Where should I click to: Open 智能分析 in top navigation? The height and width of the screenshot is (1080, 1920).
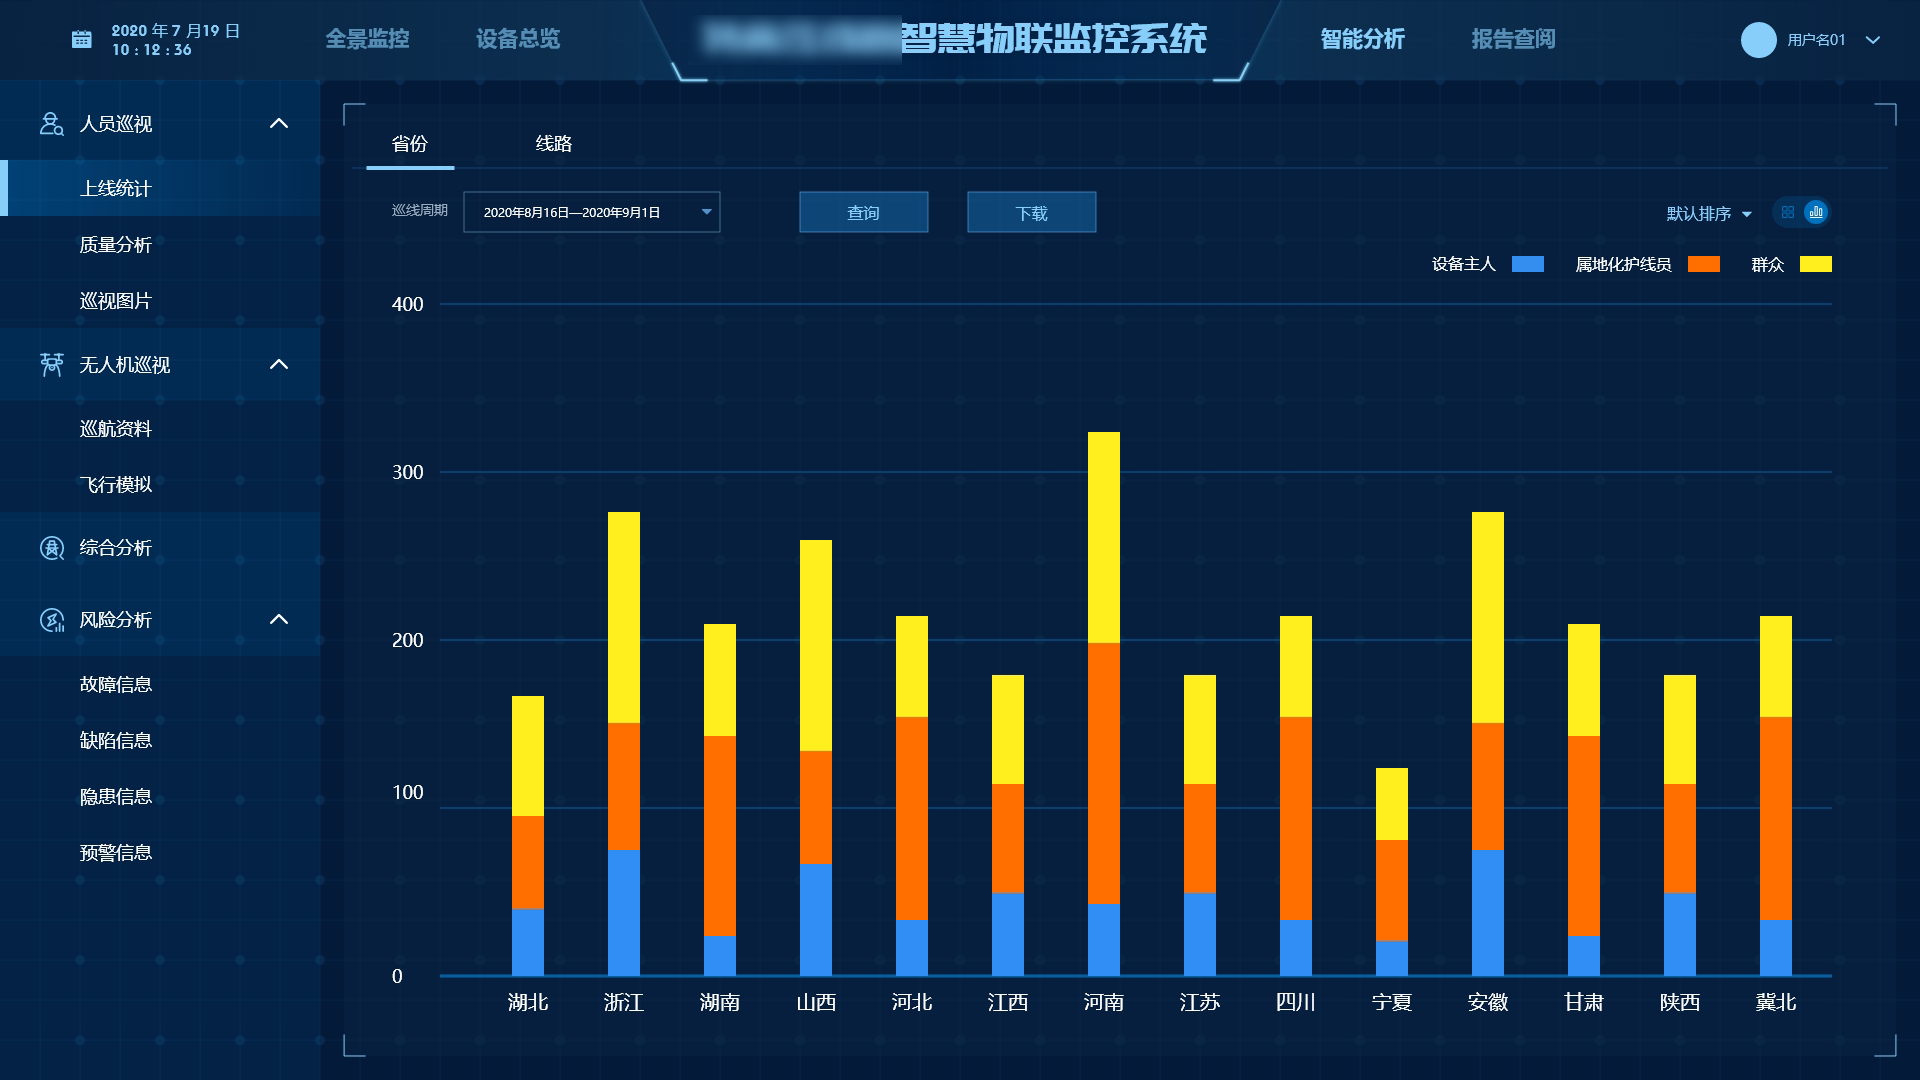(1362, 39)
